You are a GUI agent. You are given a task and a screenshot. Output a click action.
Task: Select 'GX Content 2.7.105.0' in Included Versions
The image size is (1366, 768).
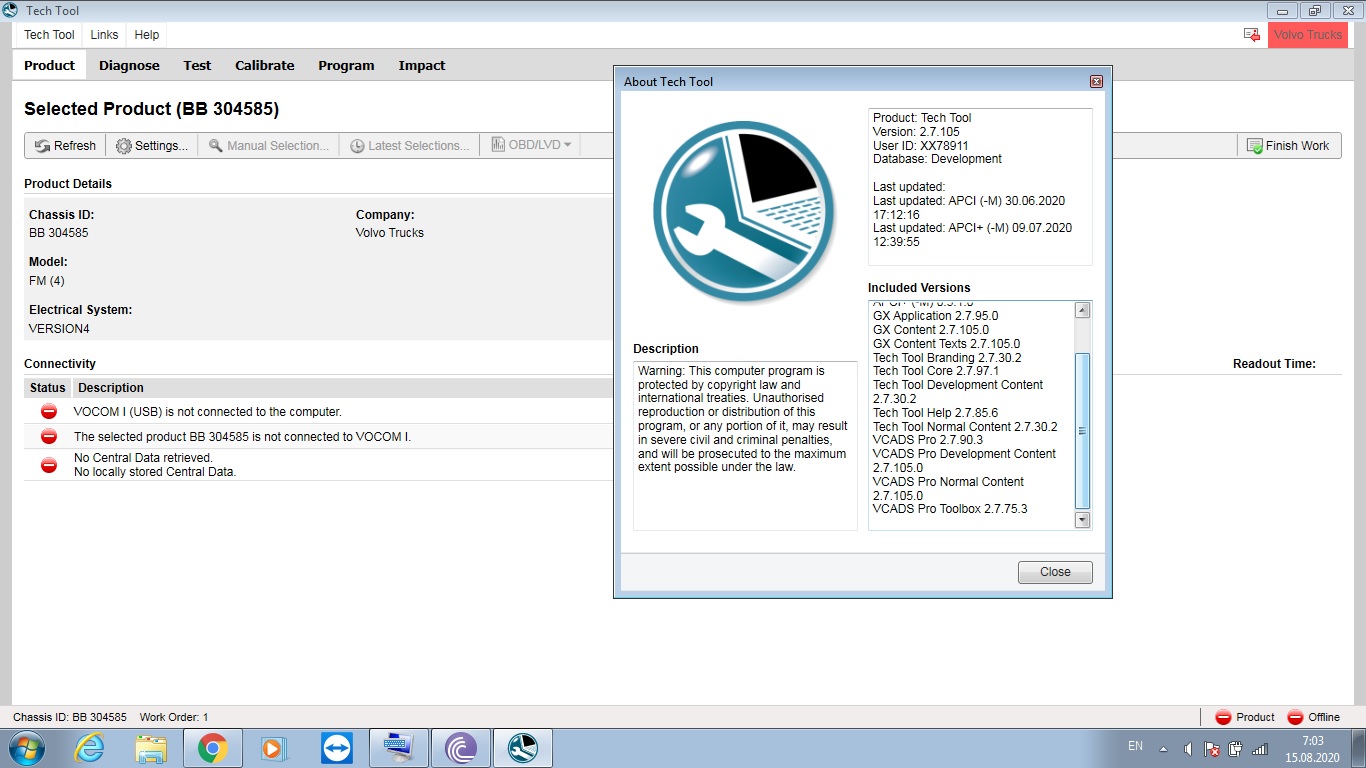[930, 330]
